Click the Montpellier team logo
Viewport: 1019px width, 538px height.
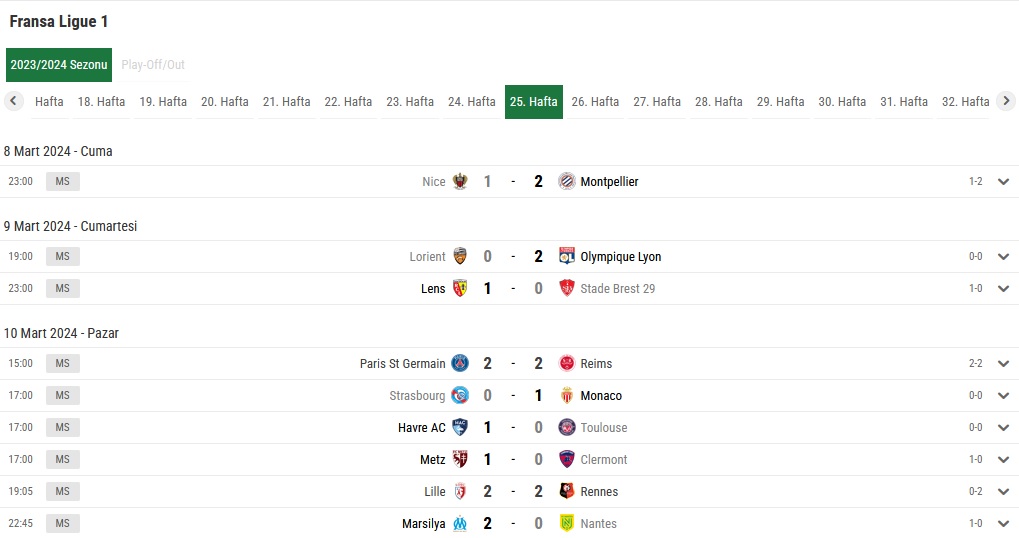pyautogui.click(x=567, y=181)
